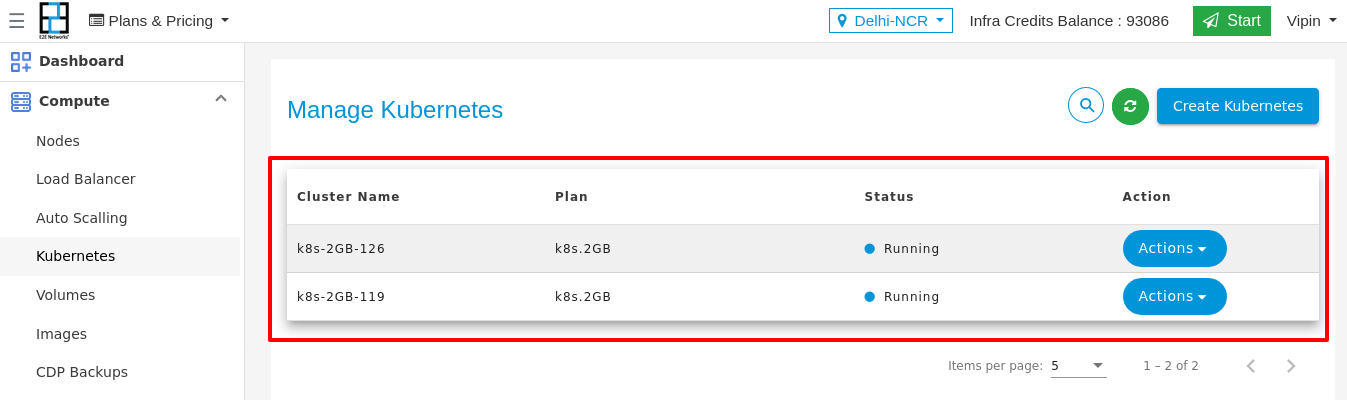Open the Delhi-NCR region selector

(x=891, y=21)
